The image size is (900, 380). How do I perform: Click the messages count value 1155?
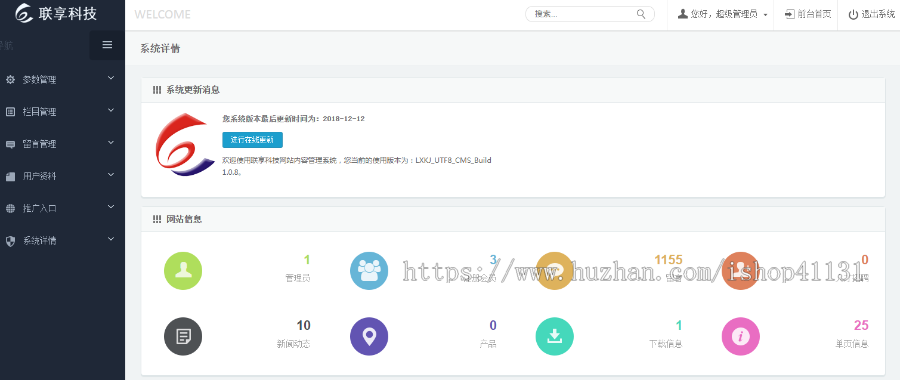pos(669,259)
